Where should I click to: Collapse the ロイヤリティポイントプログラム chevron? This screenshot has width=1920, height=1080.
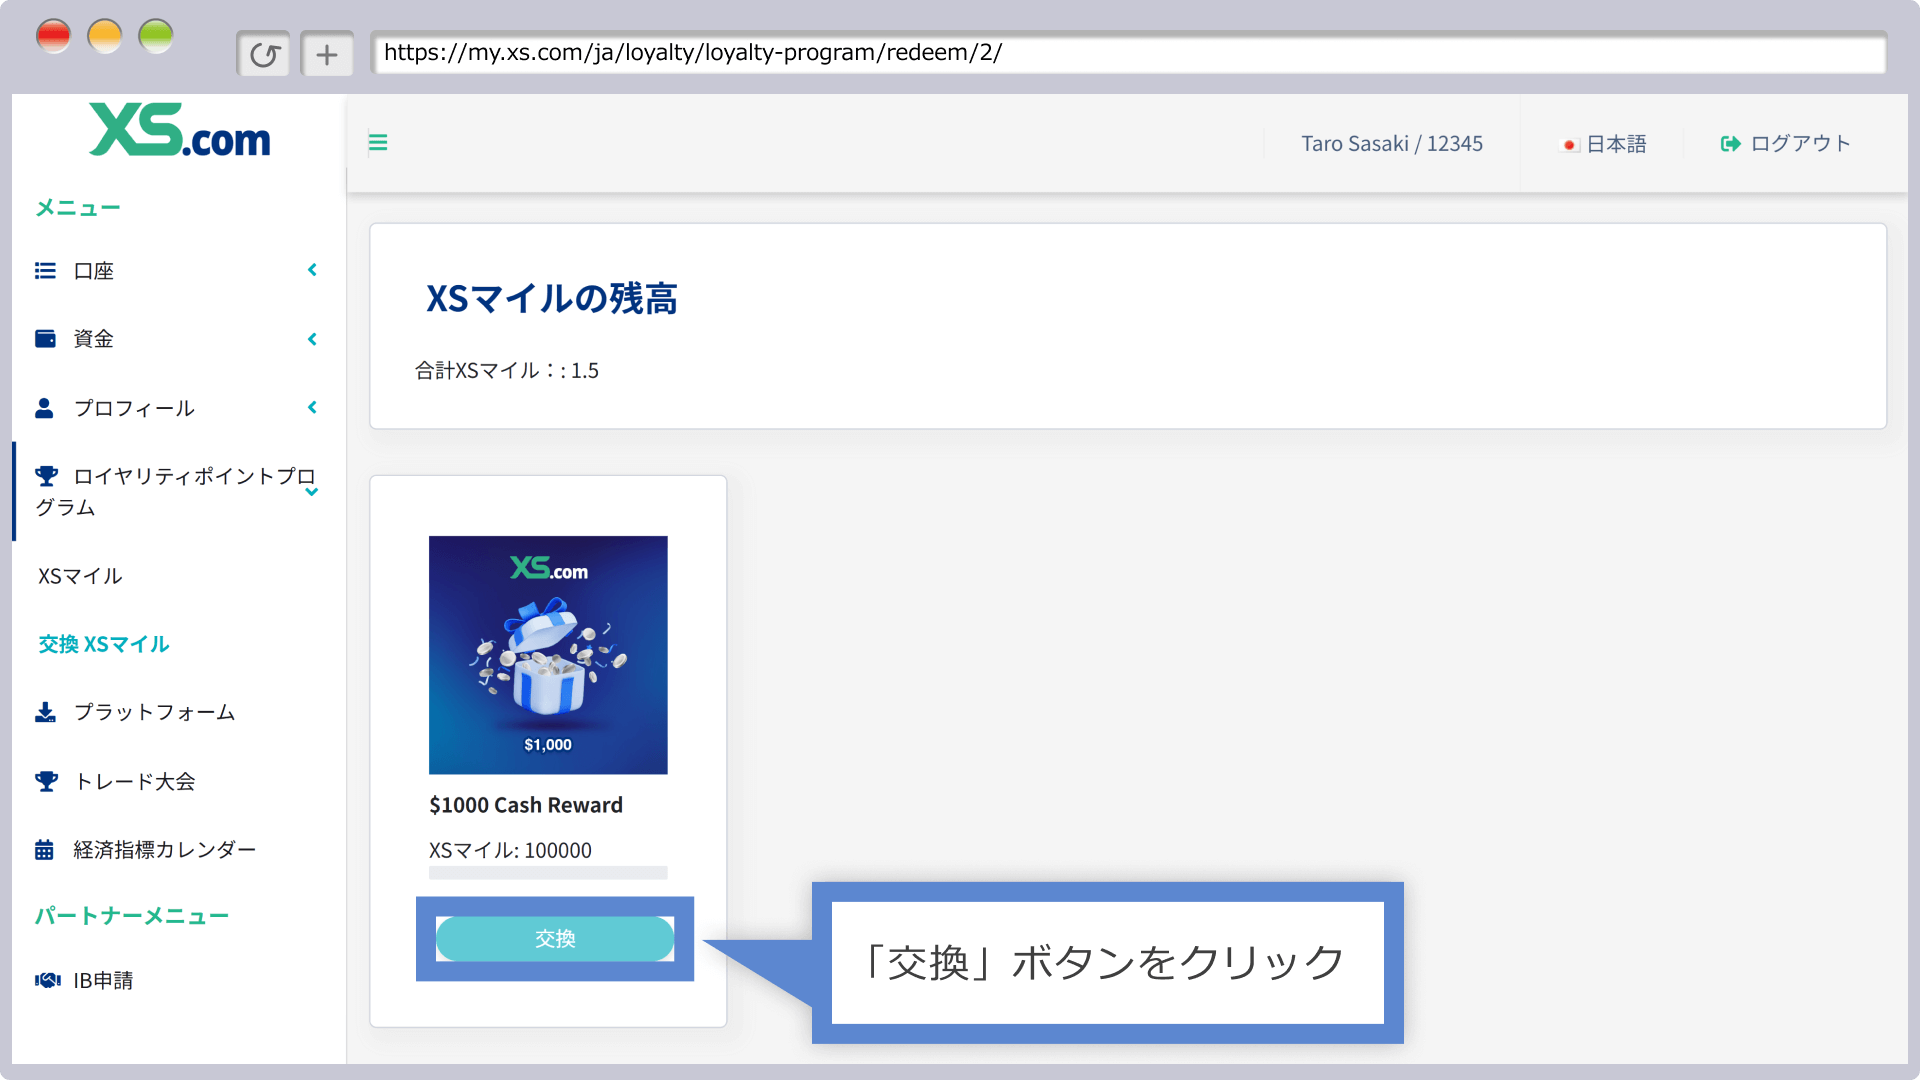312,492
